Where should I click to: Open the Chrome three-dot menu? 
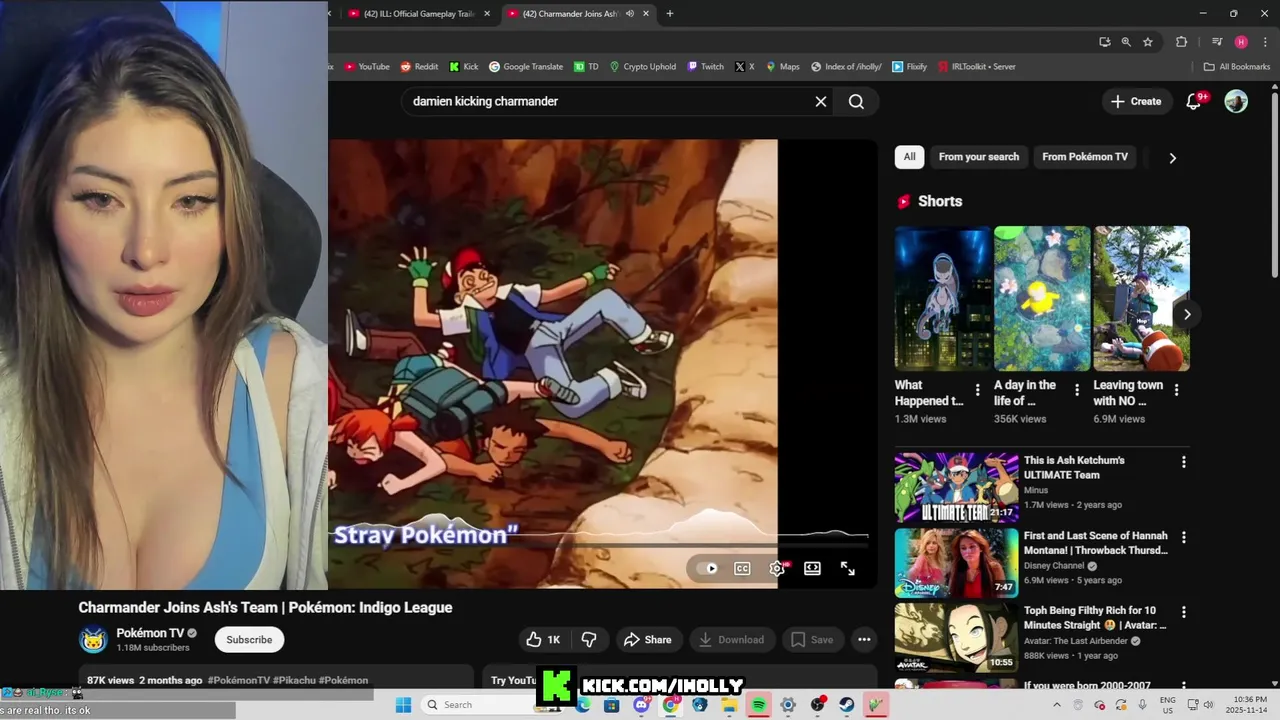coord(1265,42)
